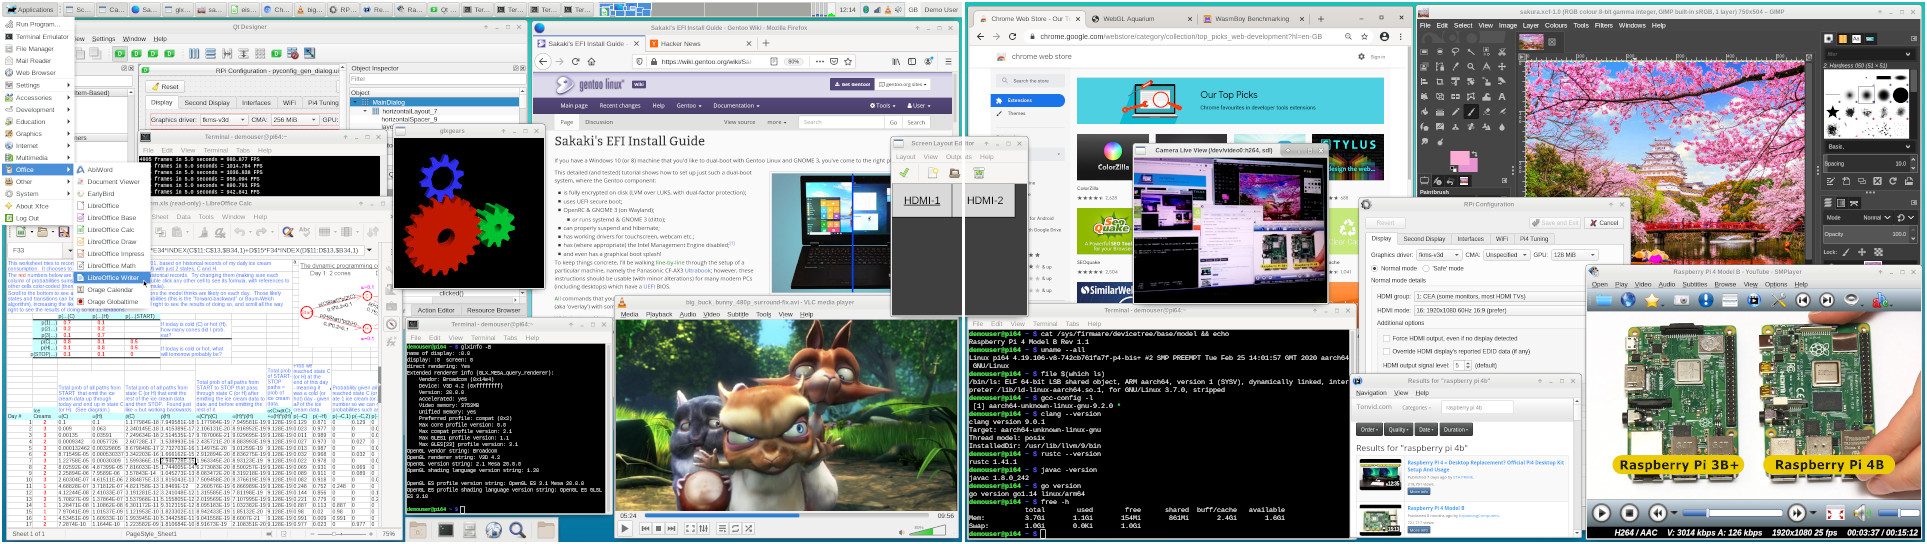Switch to Pi4 Tuning tab in Qt Designer
Image resolution: width=1927 pixels, height=544 pixels.
pos(321,103)
